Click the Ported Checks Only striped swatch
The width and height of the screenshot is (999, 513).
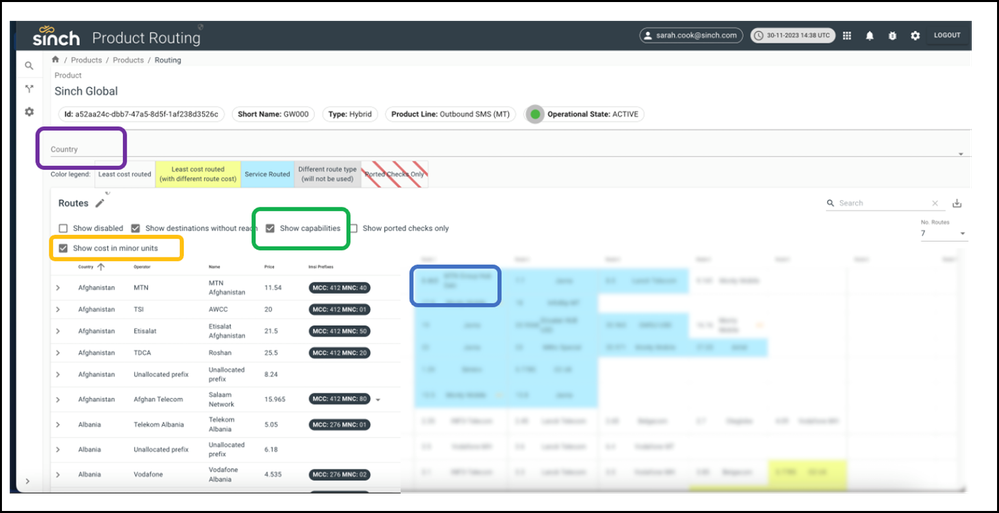pos(395,174)
